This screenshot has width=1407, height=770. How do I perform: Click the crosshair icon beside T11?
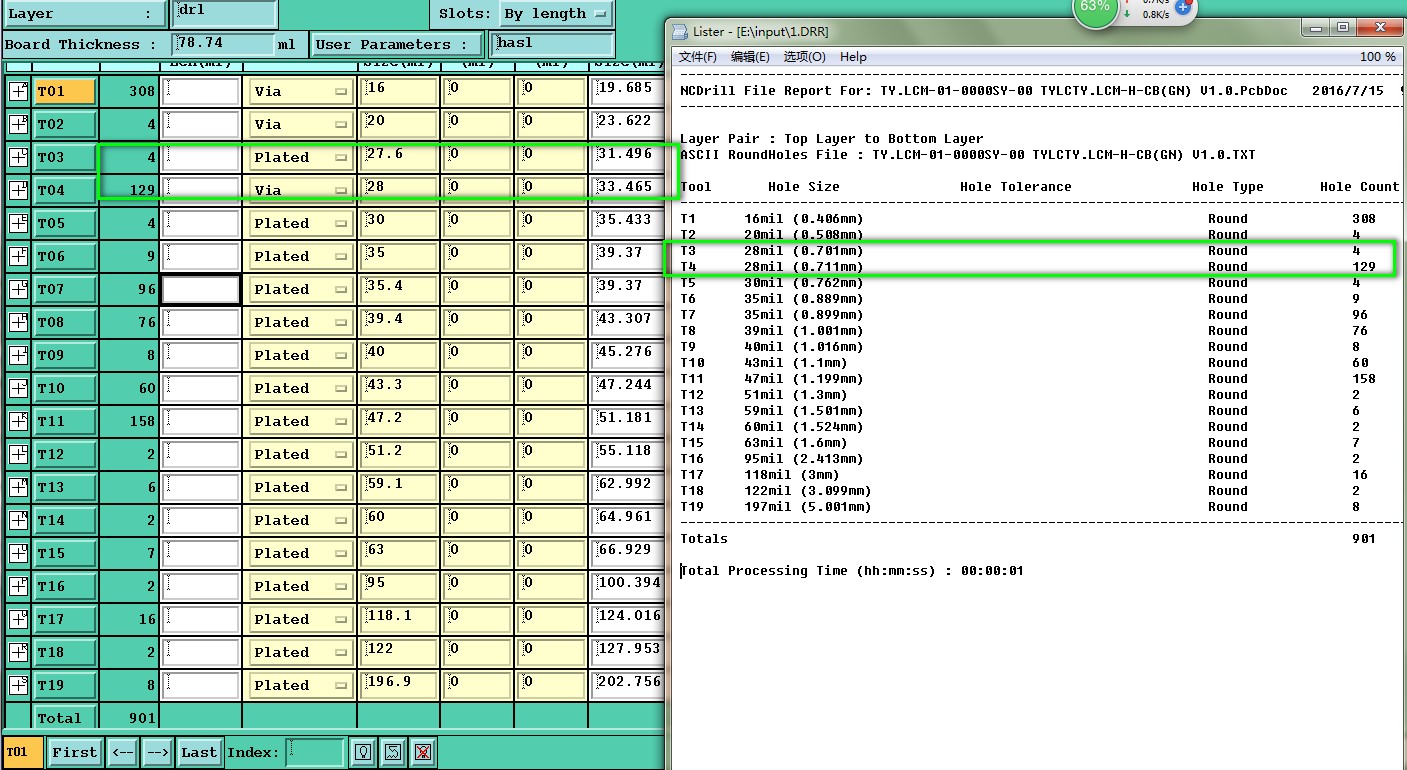[19, 421]
